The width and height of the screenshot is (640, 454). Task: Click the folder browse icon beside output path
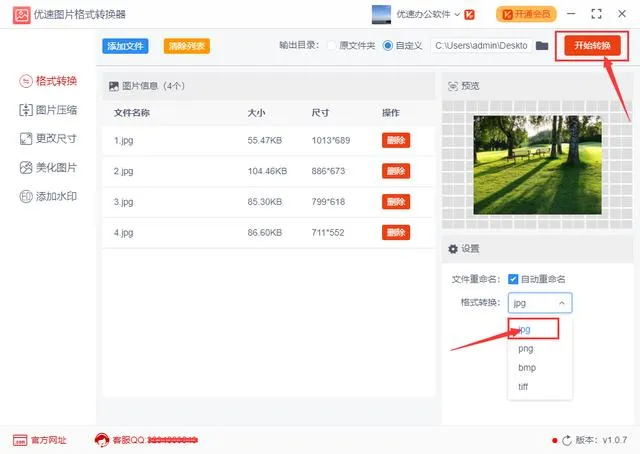[542, 46]
